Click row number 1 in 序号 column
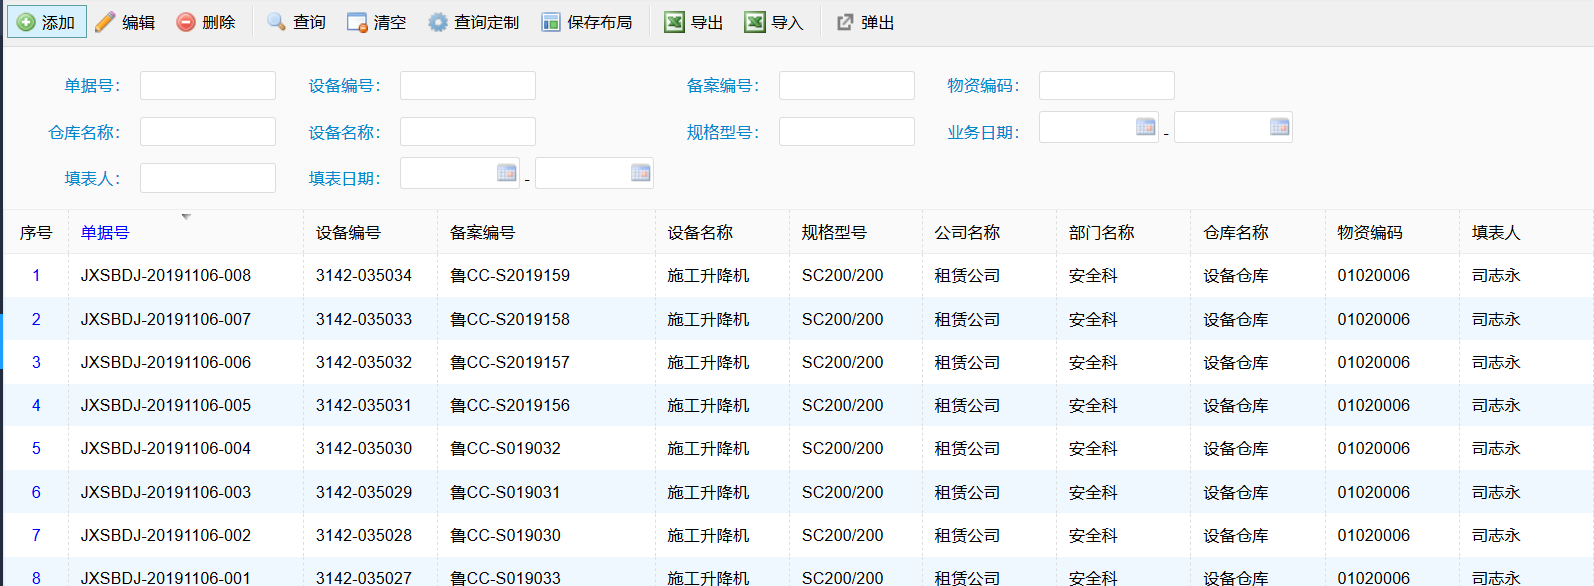Image resolution: width=1594 pixels, height=586 pixels. [x=36, y=275]
